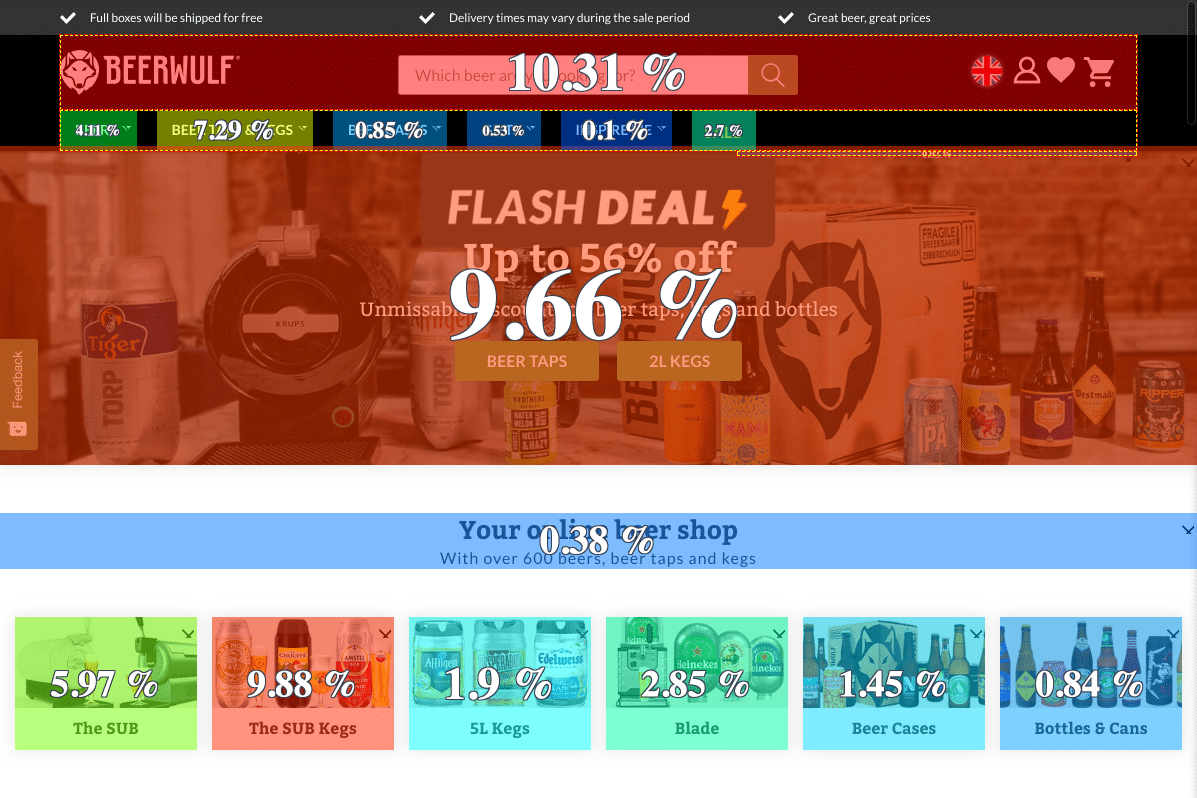The width and height of the screenshot is (1197, 798).
Task: Open the shopping cart icon
Action: [1099, 72]
